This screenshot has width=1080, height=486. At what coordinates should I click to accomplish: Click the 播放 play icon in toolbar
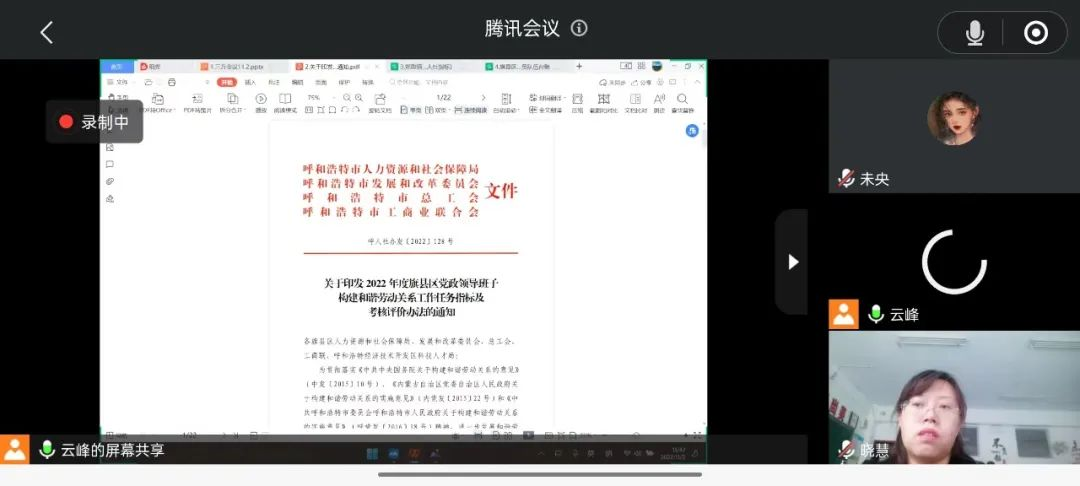click(x=261, y=99)
